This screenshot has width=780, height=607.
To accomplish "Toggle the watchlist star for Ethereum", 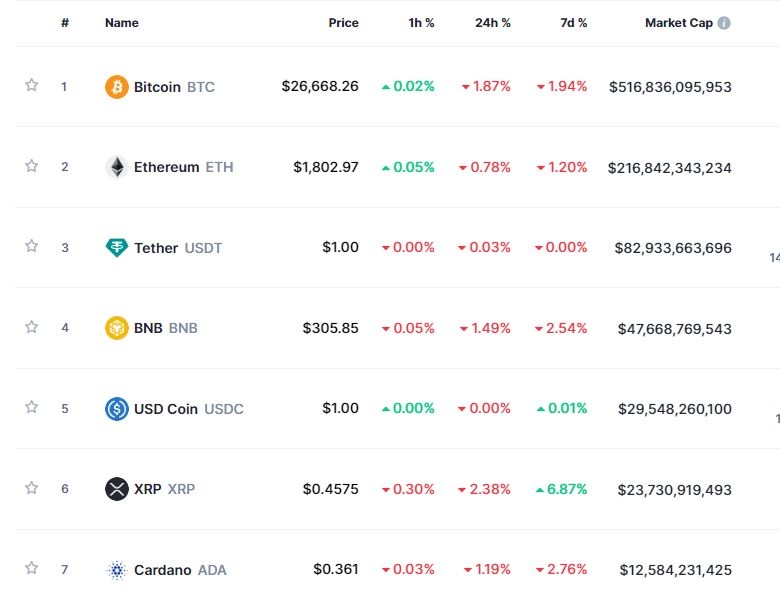I will coord(31,166).
